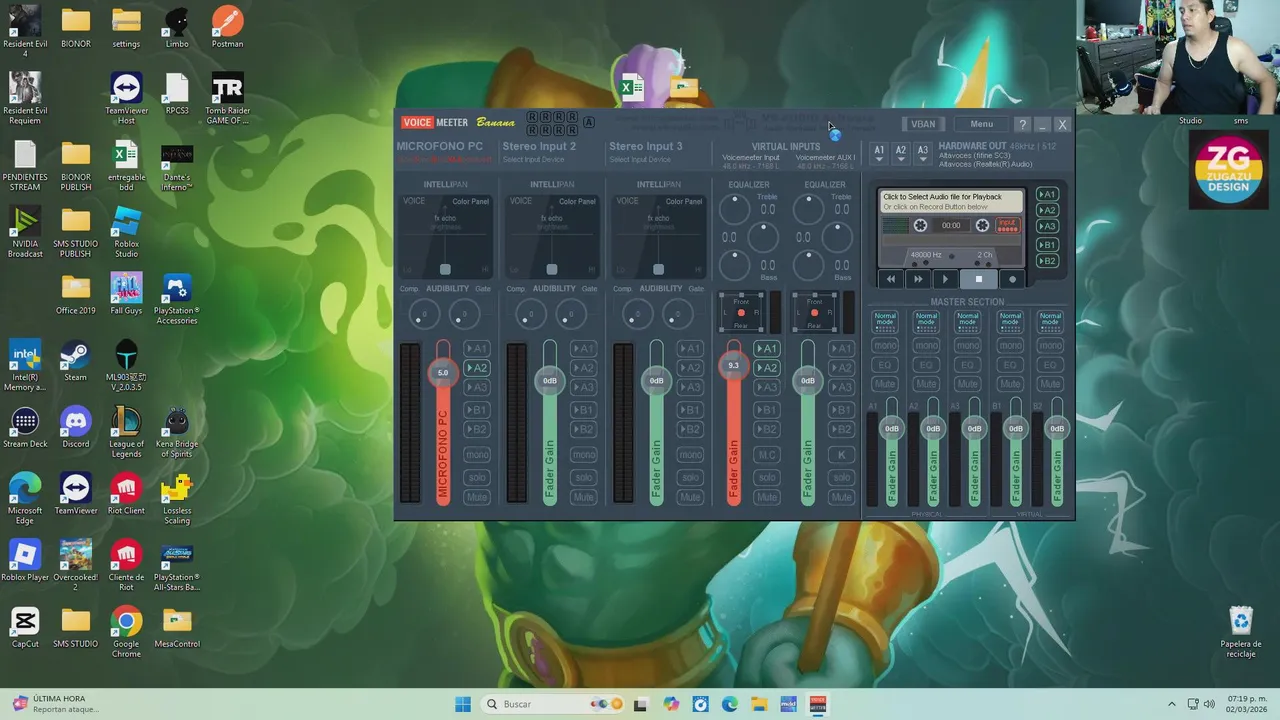1280x720 pixels.
Task: Click Voicemeeter Input Treble equalizer knob
Action: coord(734,209)
